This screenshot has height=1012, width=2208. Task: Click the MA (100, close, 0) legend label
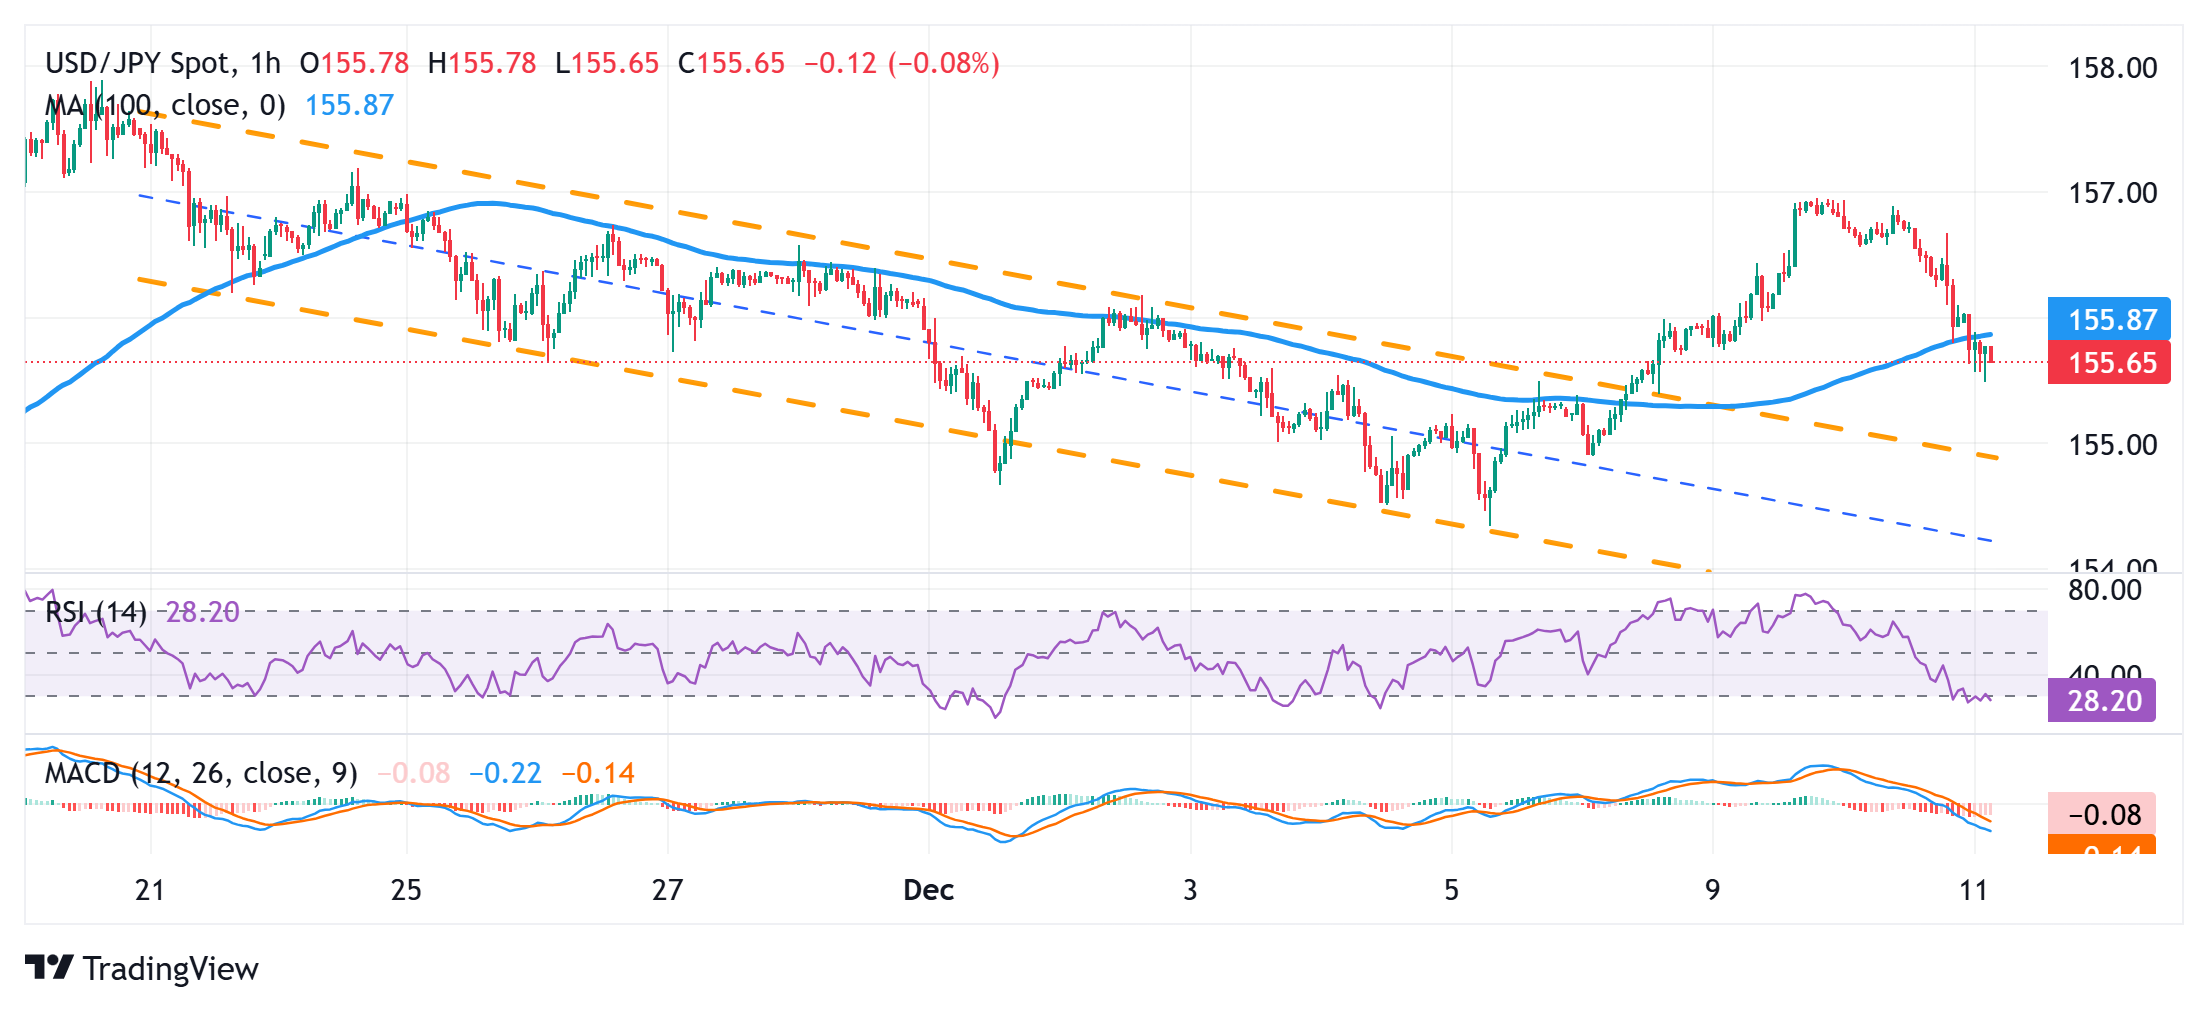click(x=165, y=105)
